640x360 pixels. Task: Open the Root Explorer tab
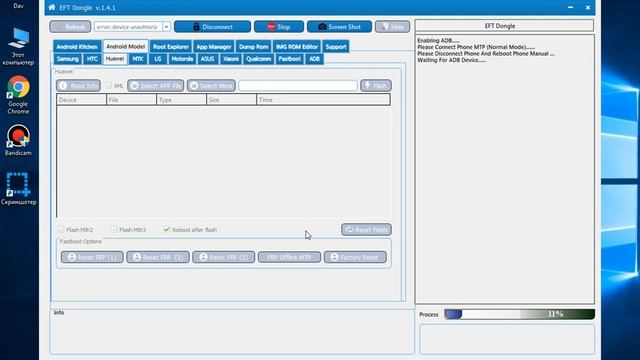click(x=171, y=47)
